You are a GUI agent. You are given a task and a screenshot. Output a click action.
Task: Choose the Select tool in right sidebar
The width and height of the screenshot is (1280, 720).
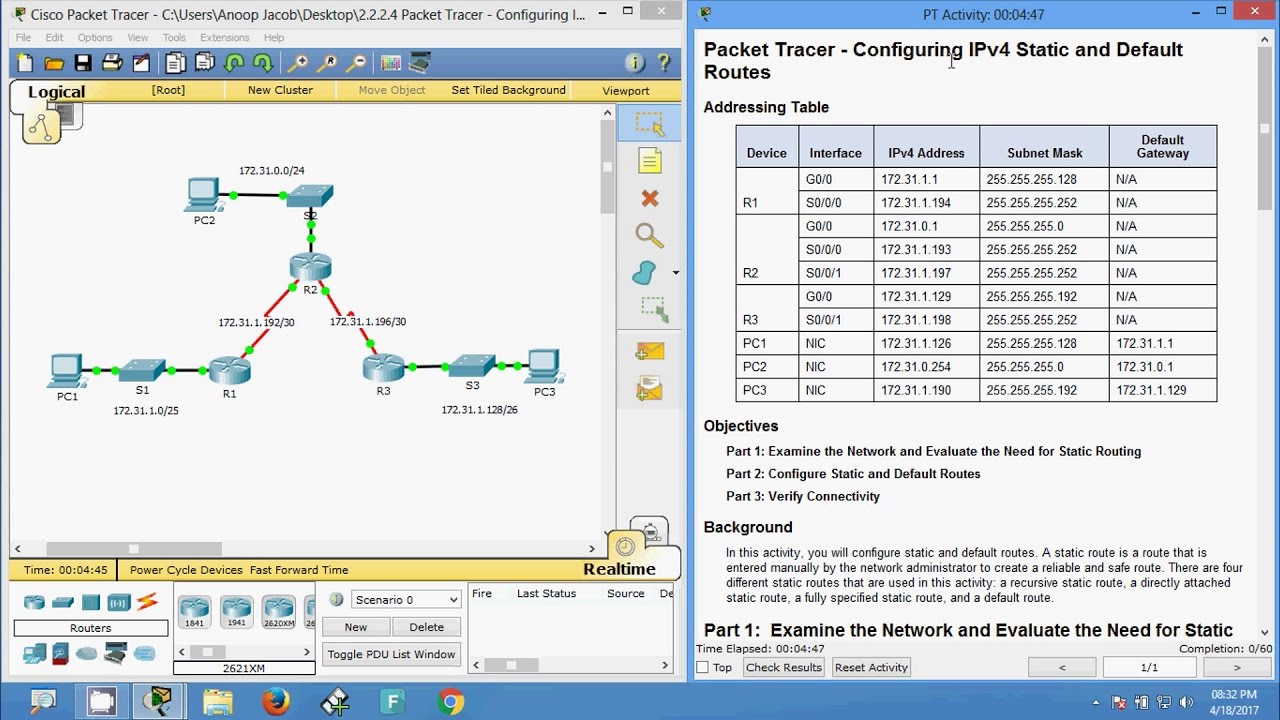tap(650, 124)
